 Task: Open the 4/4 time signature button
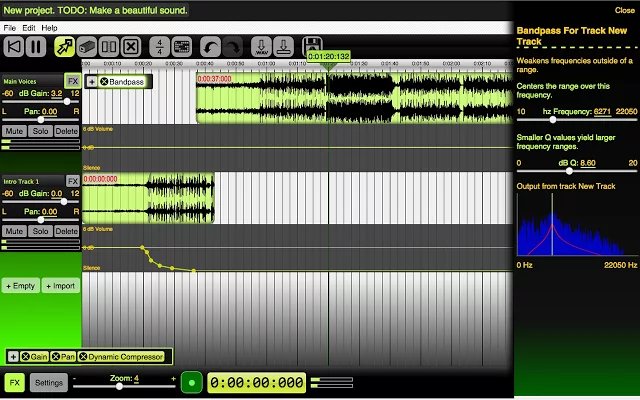pyautogui.click(x=160, y=47)
